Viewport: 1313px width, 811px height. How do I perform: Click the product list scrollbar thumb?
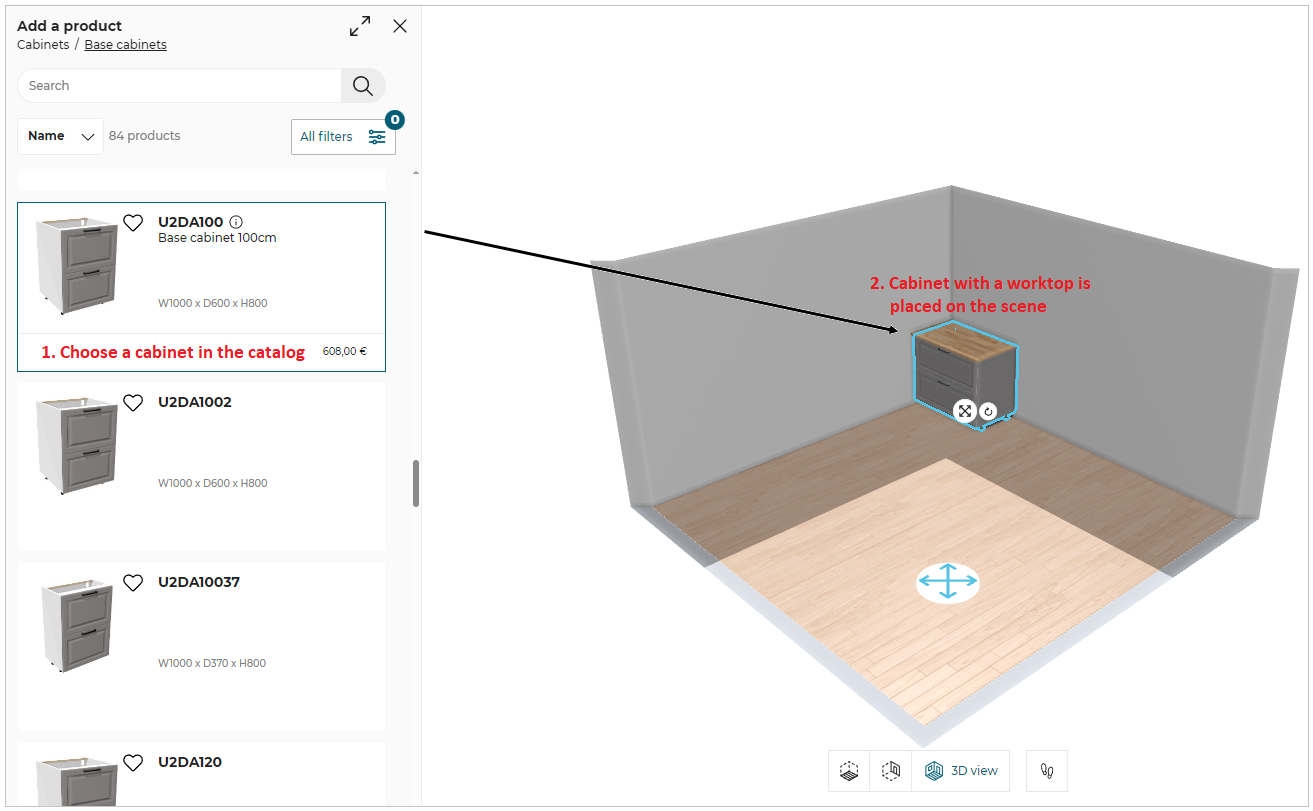click(416, 484)
